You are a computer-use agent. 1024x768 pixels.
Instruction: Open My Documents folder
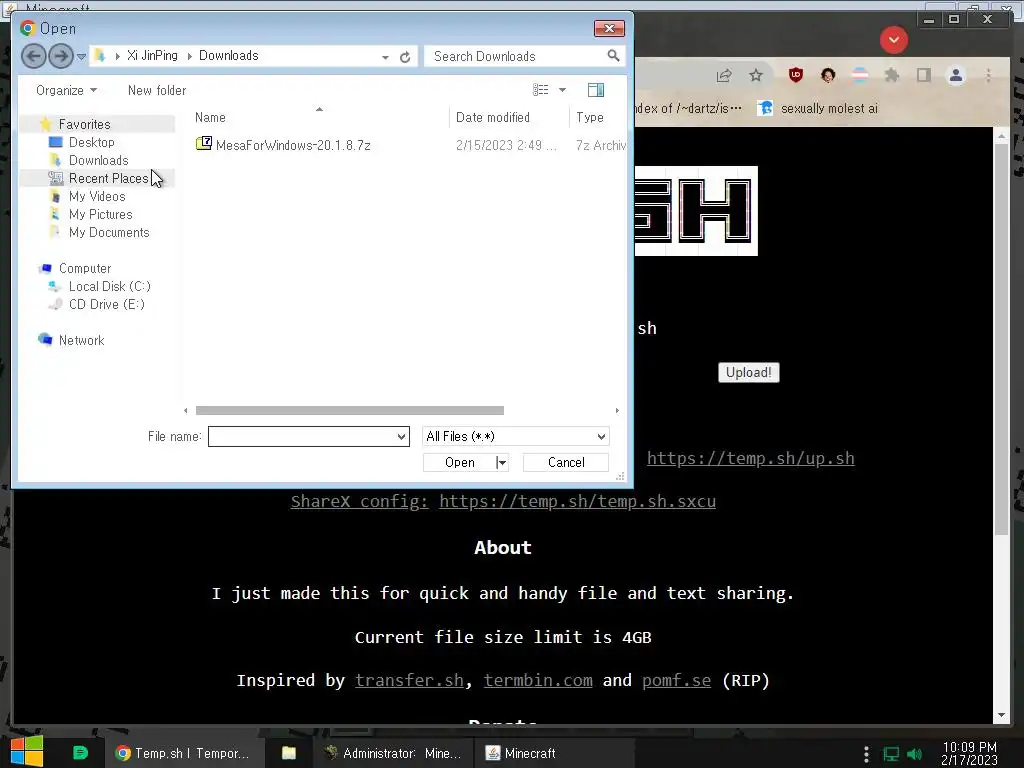(109, 232)
